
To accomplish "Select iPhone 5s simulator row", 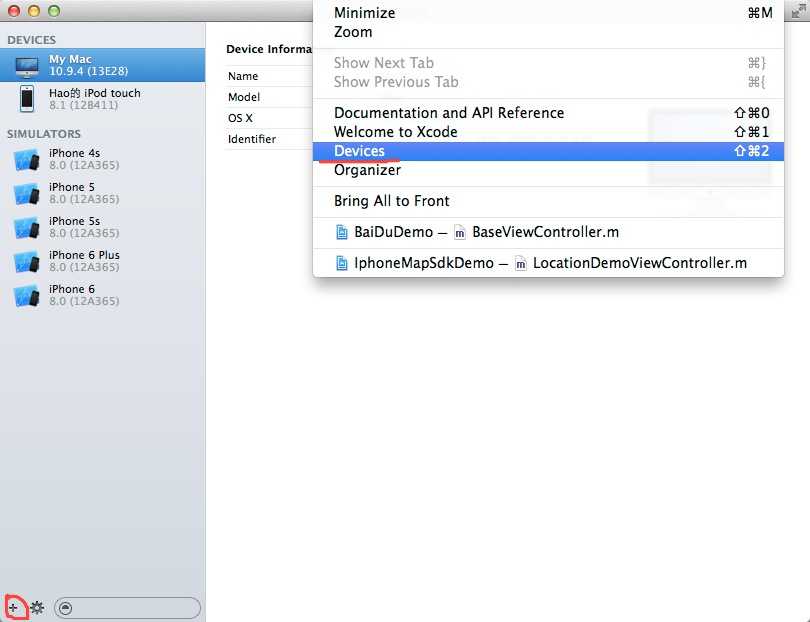I will (102, 227).
